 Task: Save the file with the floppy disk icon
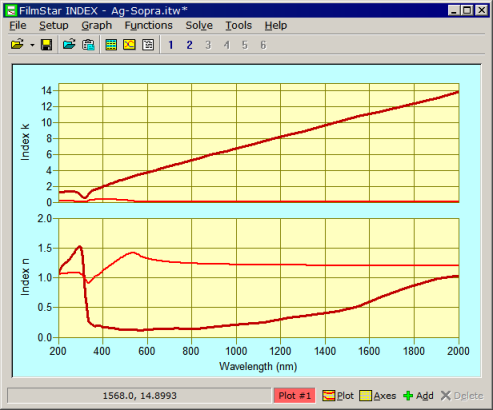[x=46, y=44]
